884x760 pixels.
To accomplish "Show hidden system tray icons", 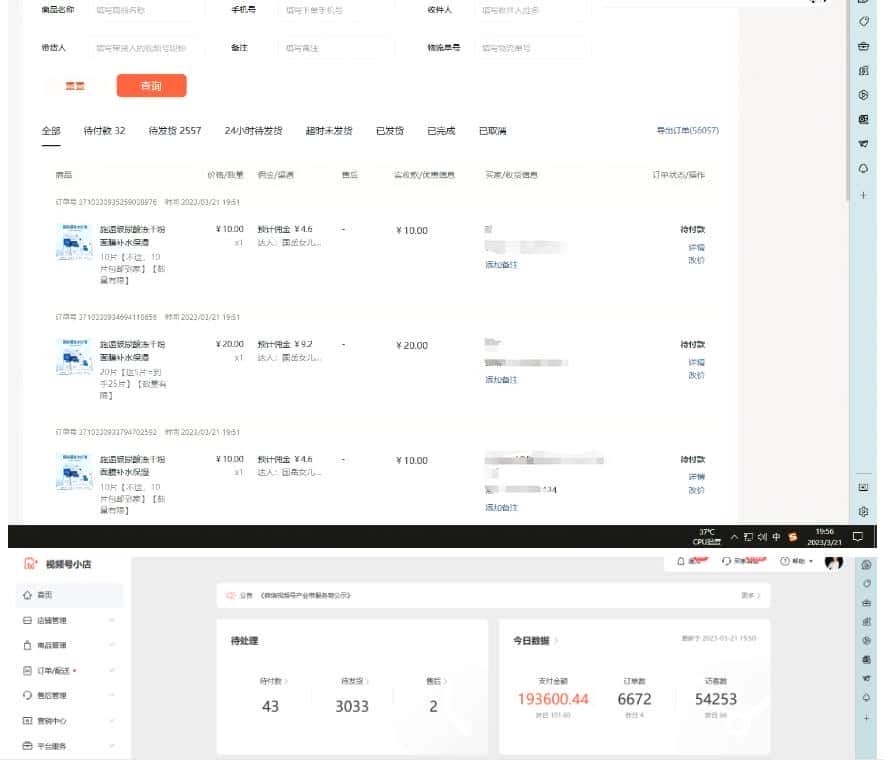I will coord(734,536).
